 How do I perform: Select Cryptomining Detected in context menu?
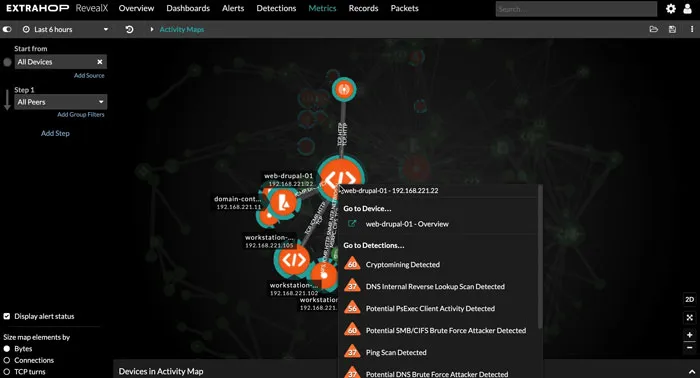[x=403, y=265]
